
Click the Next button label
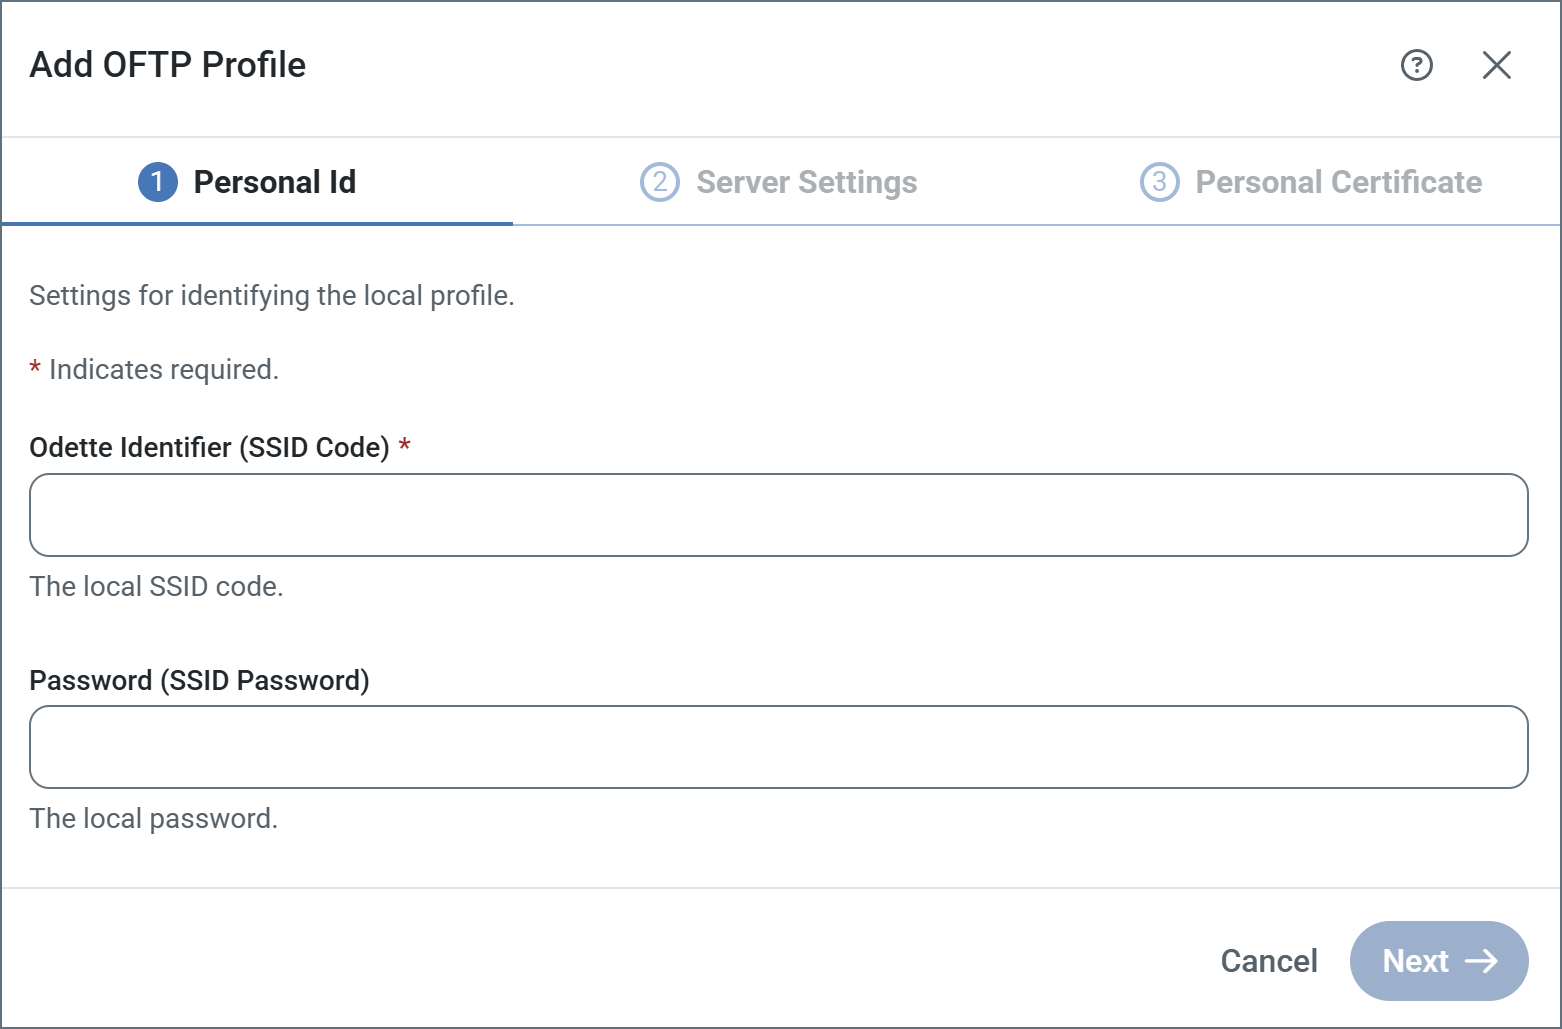click(x=1415, y=961)
